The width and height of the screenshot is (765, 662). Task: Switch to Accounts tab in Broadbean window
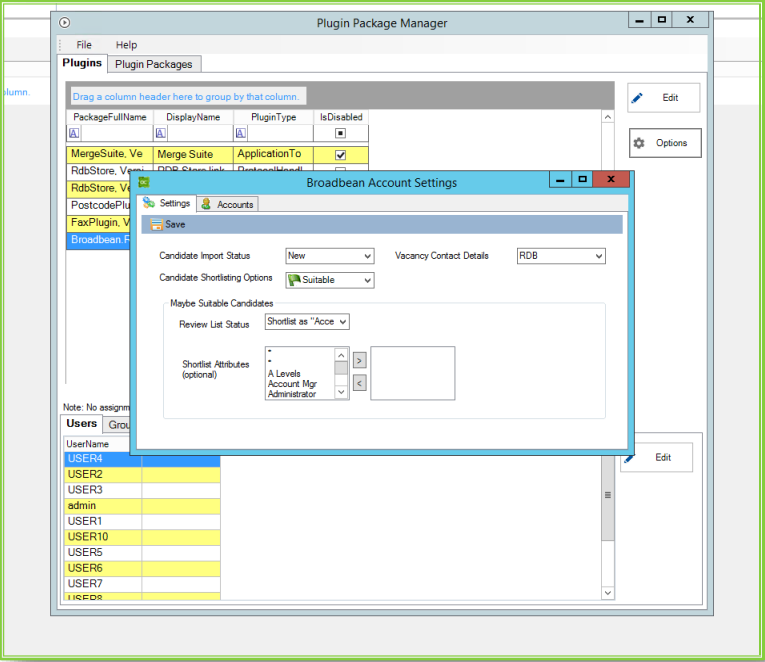[x=228, y=204]
